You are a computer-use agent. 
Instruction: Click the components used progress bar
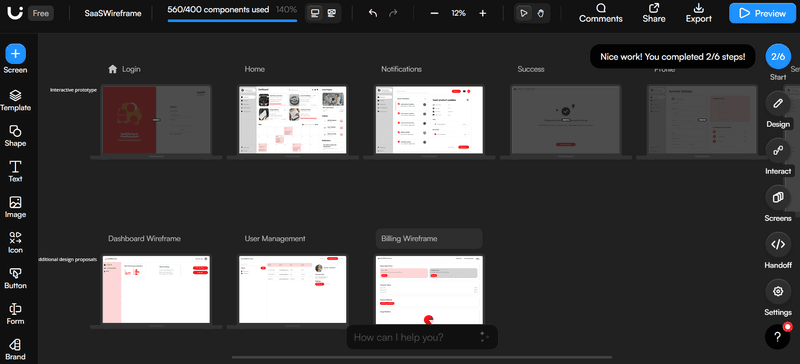(232, 21)
